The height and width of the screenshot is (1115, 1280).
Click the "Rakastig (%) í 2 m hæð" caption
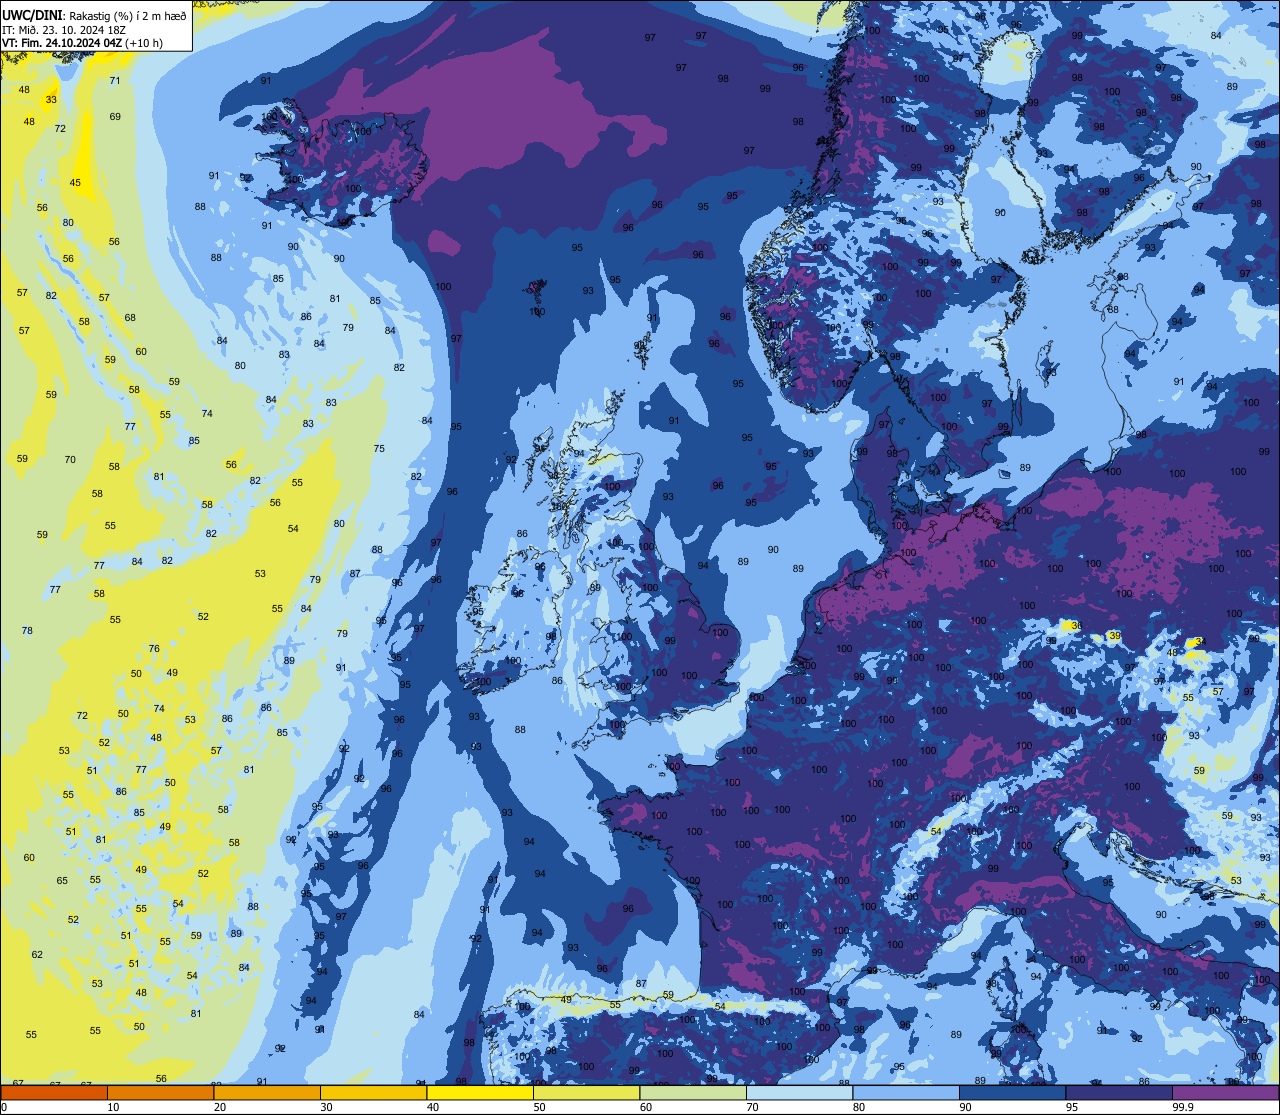pos(127,15)
